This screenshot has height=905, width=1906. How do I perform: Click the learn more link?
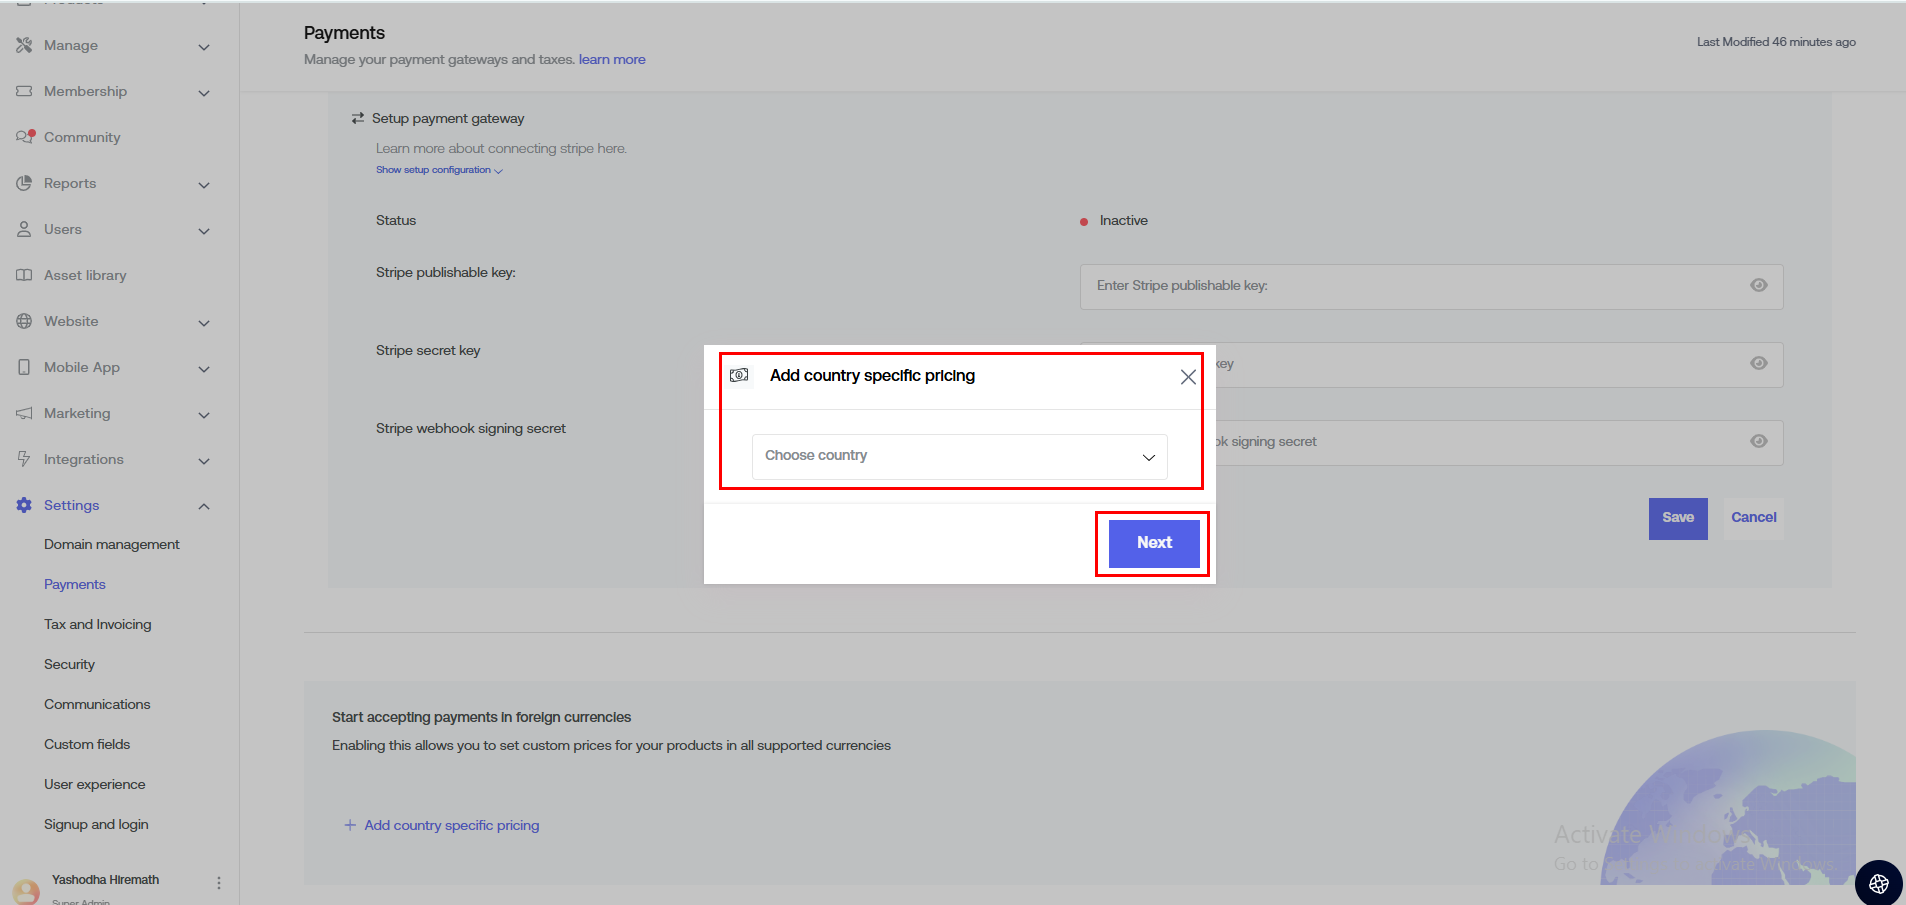(x=612, y=60)
